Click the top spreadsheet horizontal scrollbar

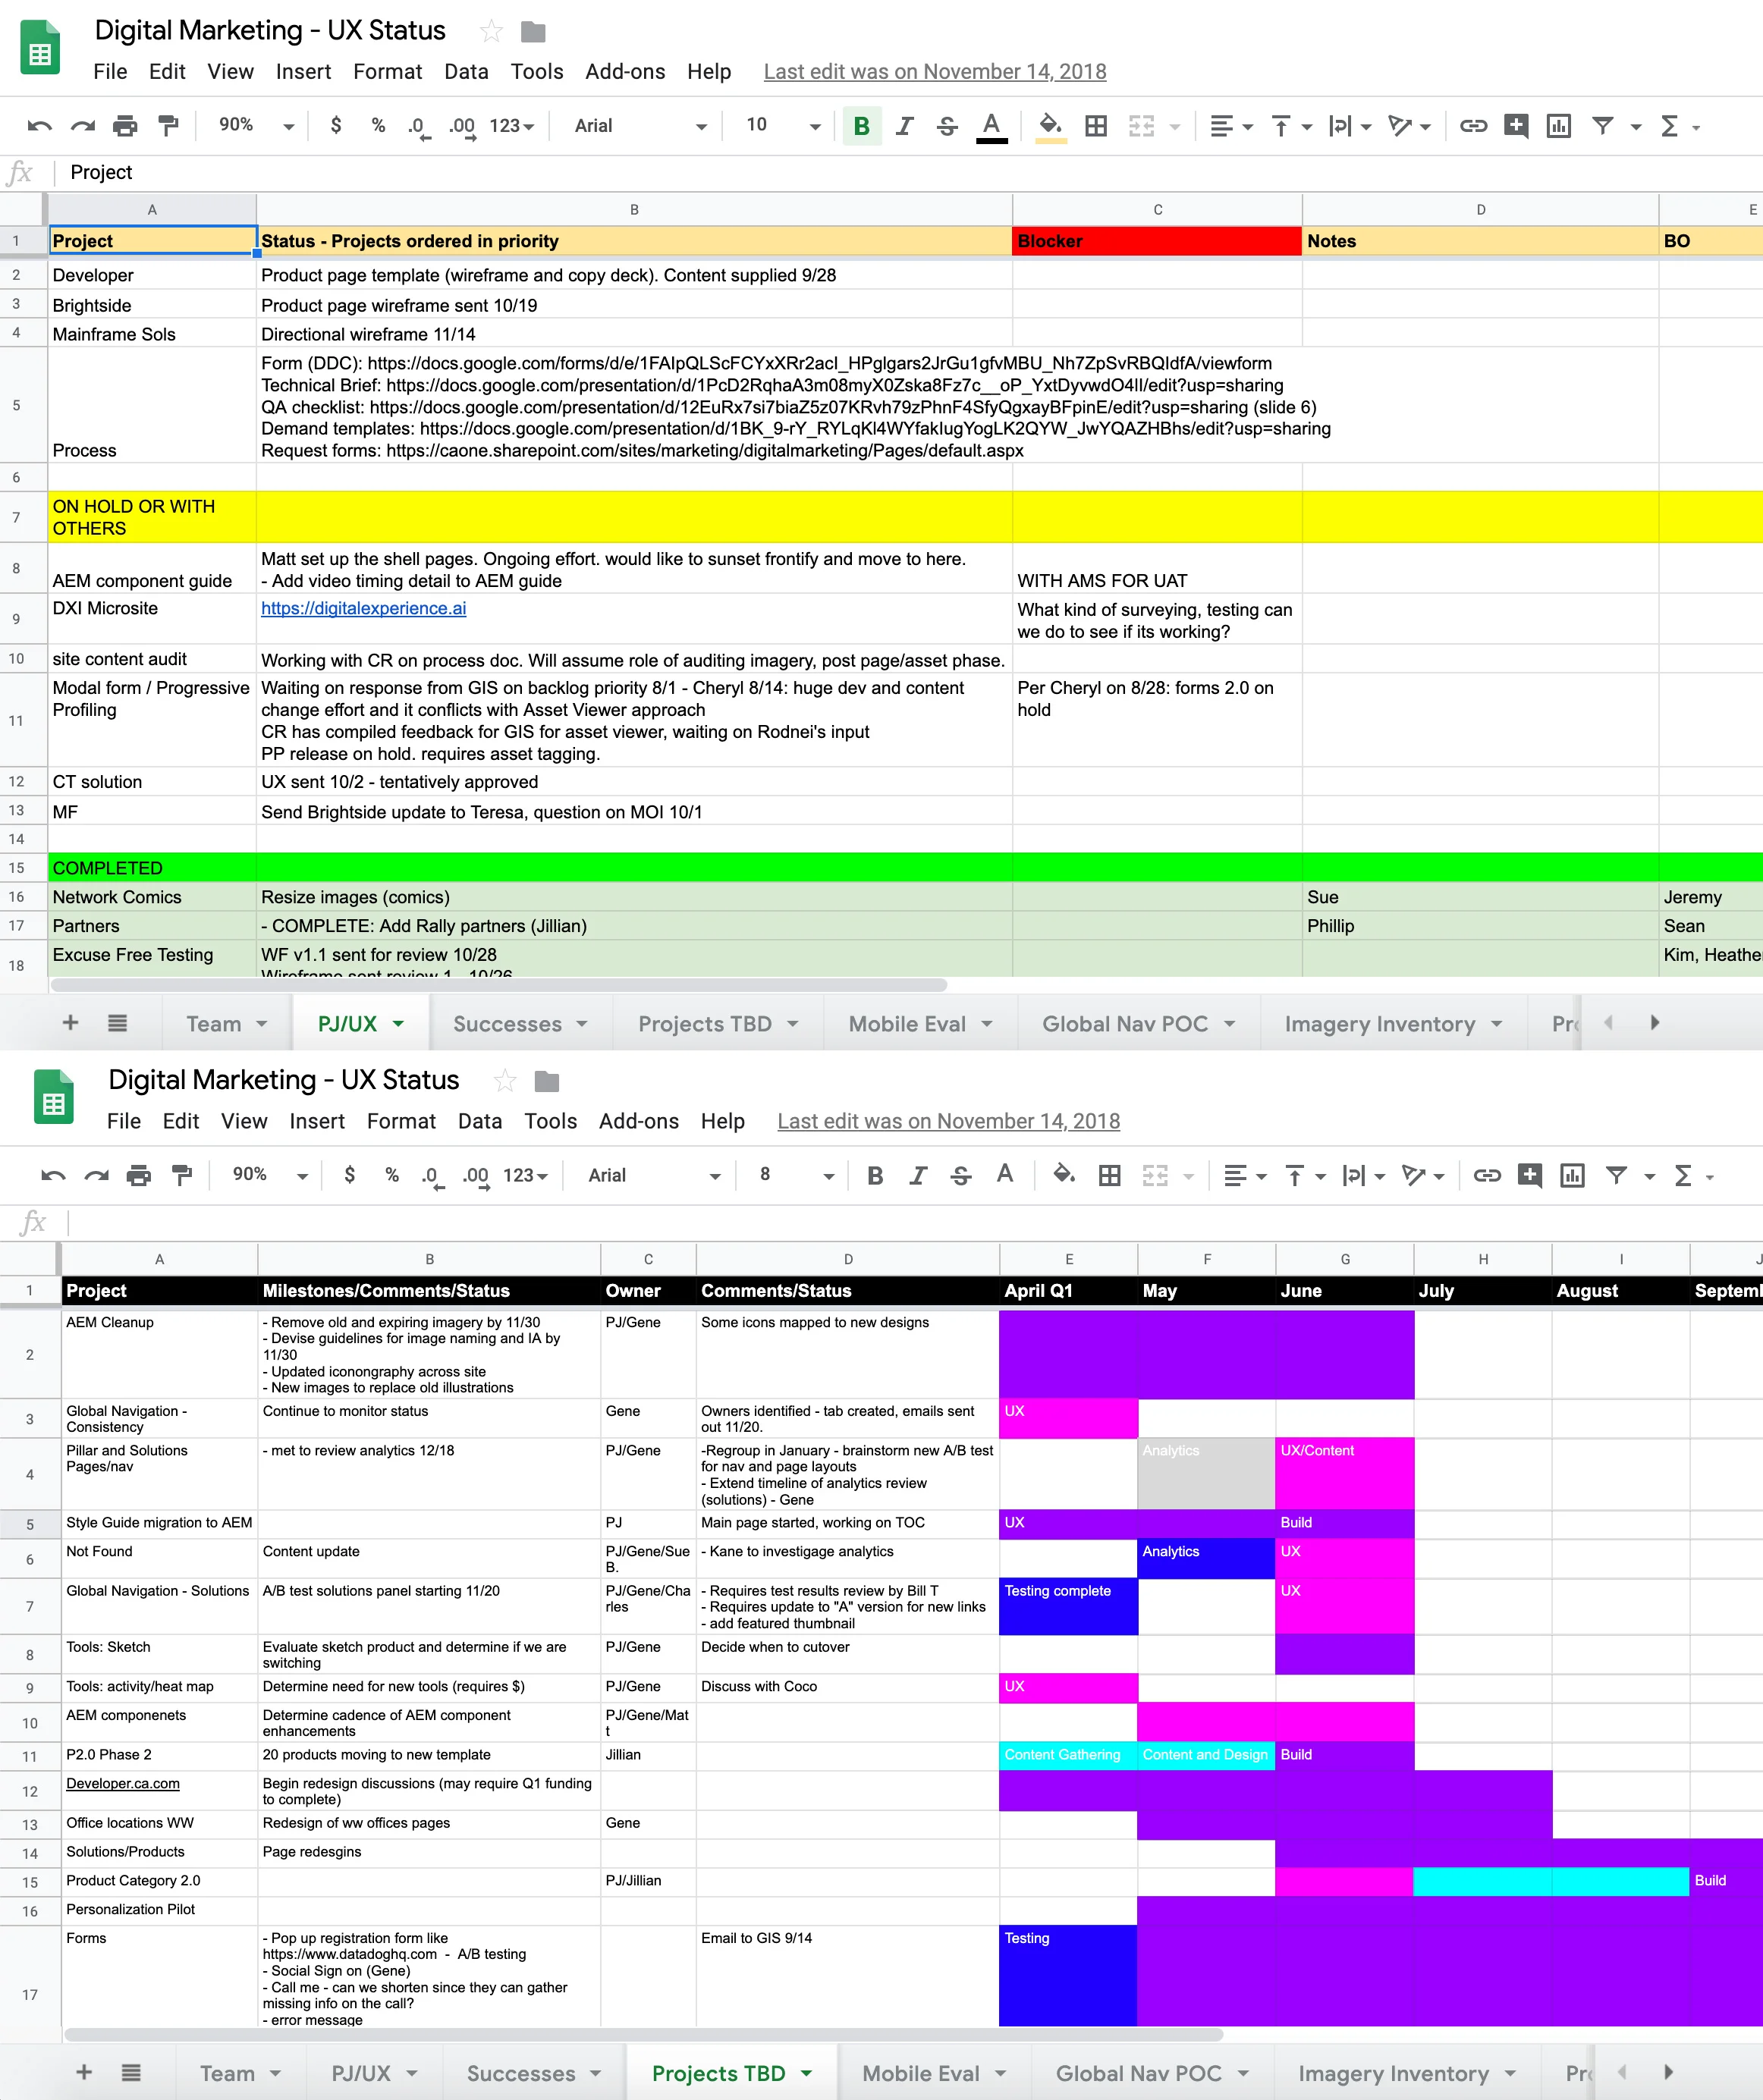[x=498, y=985]
